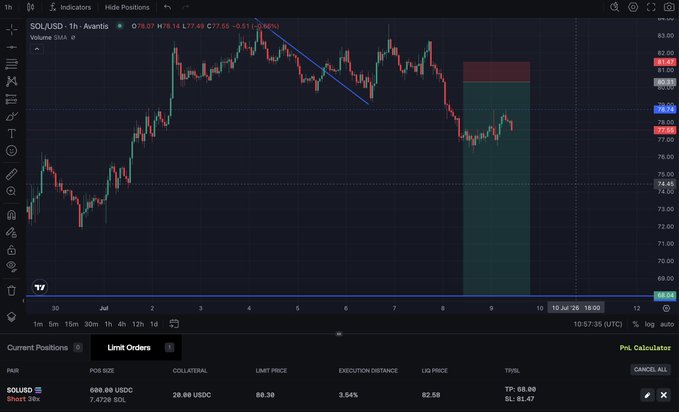This screenshot has height=412, width=679.
Task: Open the object tree layers icon
Action: click(12, 317)
